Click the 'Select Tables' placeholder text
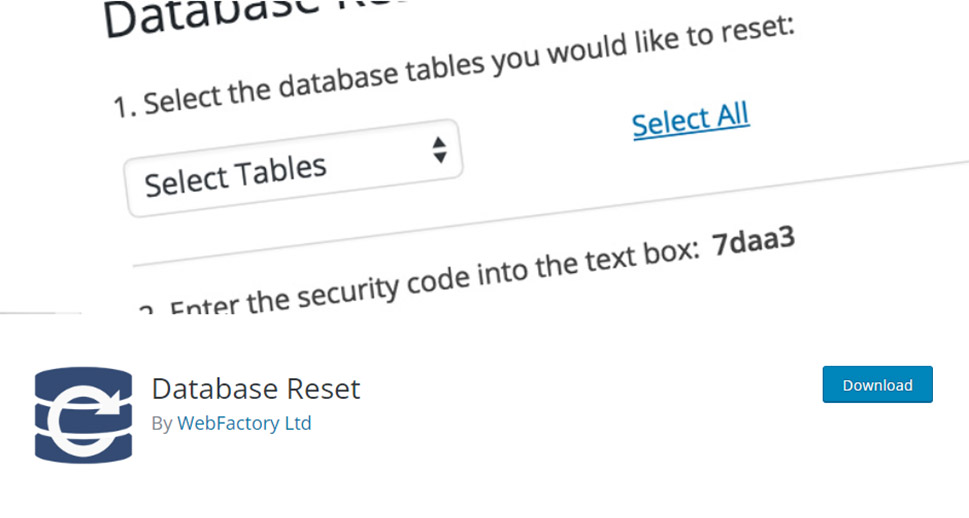Screen dimensions: 969x518 point(235,177)
